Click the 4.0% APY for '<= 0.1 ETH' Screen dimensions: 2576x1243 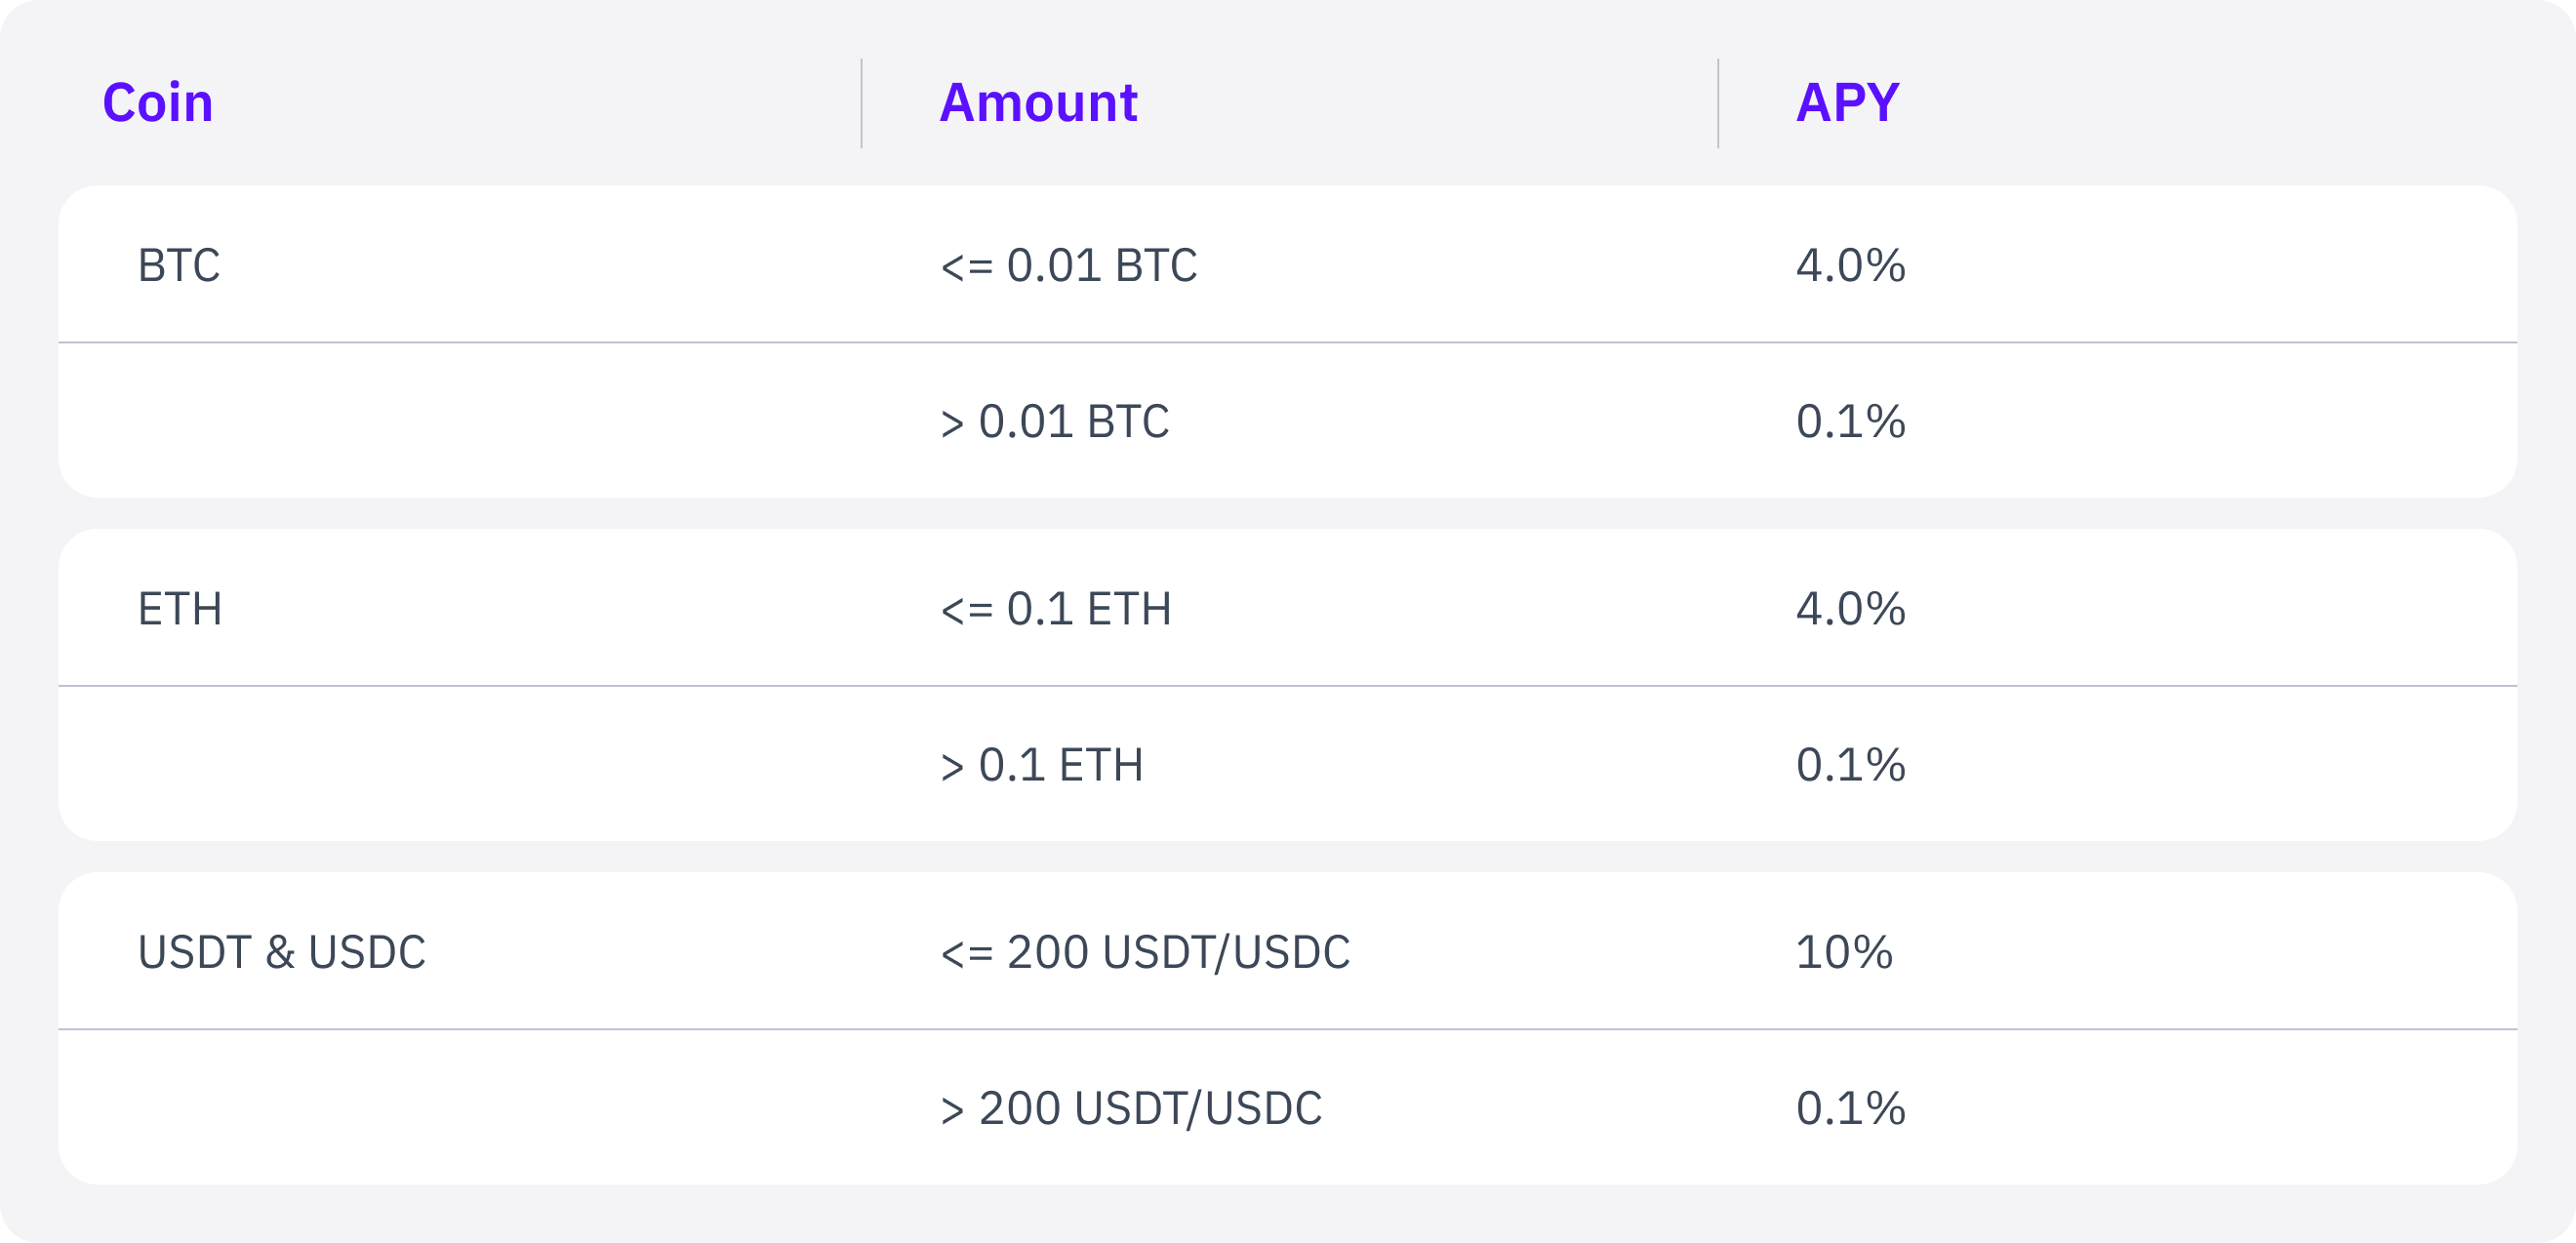1851,609
